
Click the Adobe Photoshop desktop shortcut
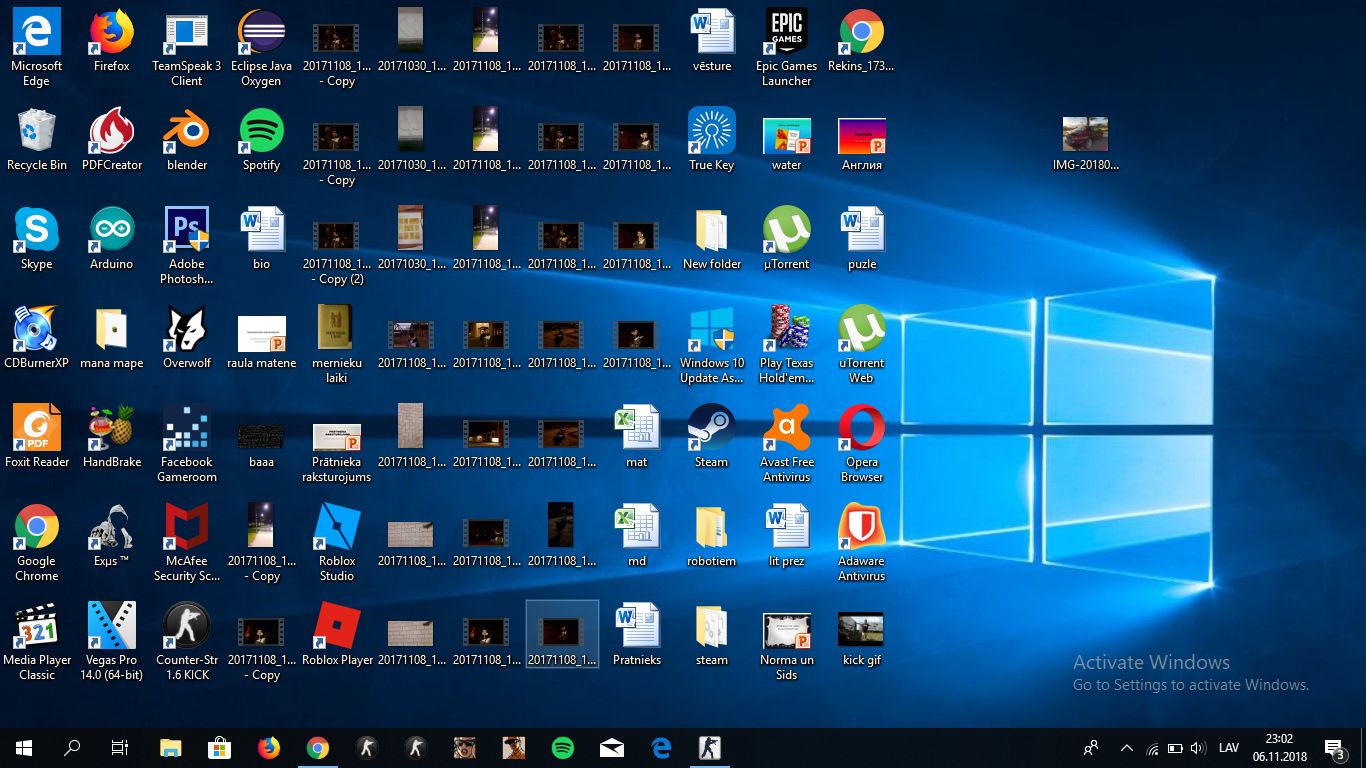tap(187, 246)
